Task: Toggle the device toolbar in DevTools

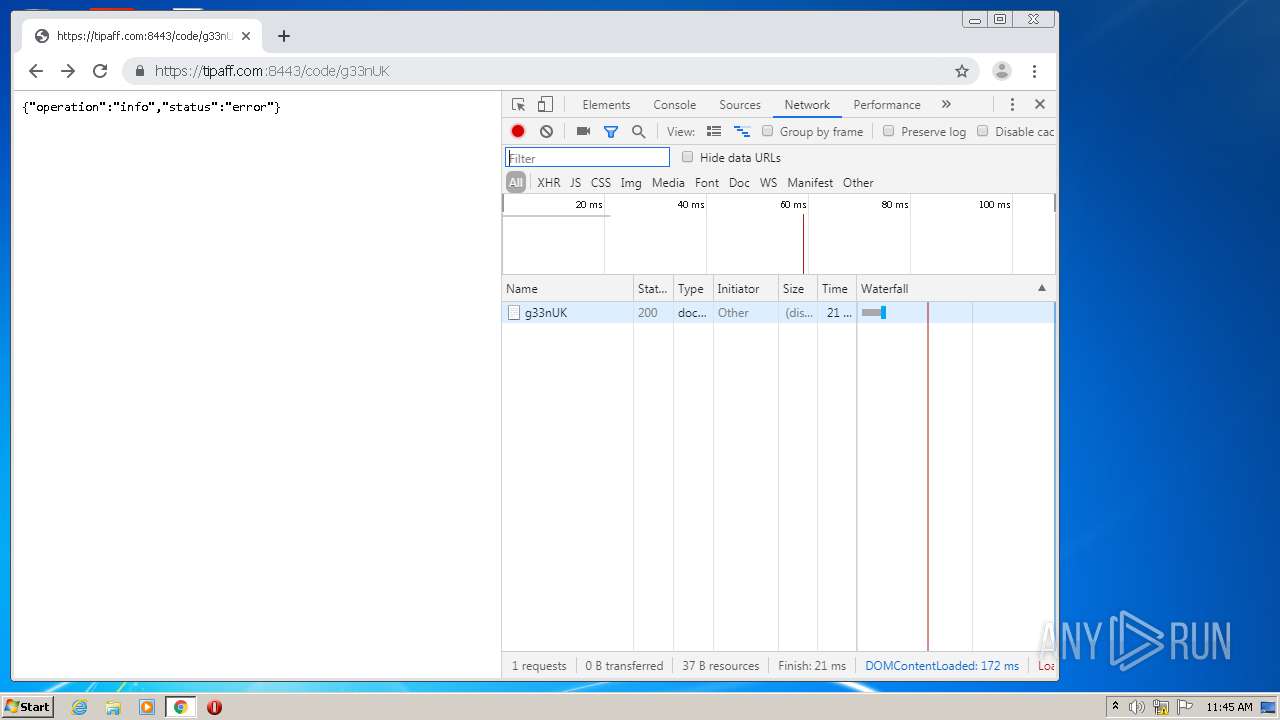Action: pyautogui.click(x=545, y=104)
